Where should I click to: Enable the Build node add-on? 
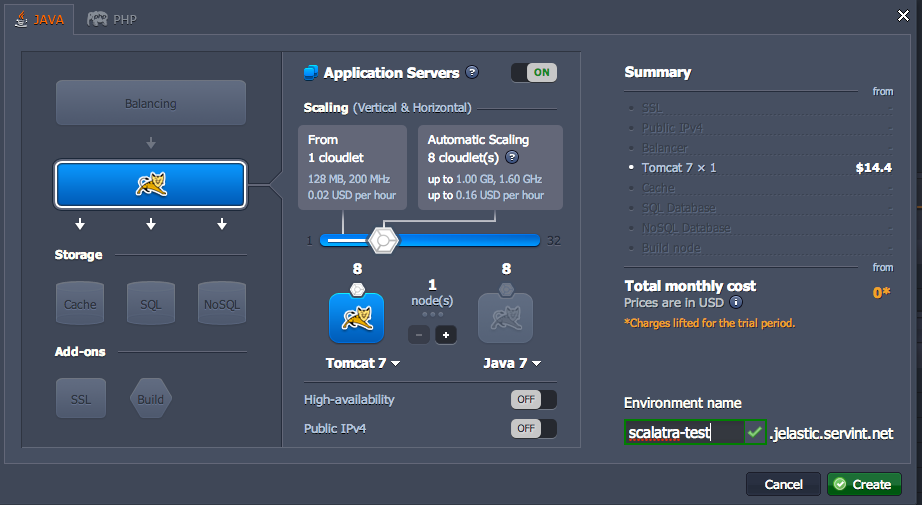pyautogui.click(x=151, y=399)
